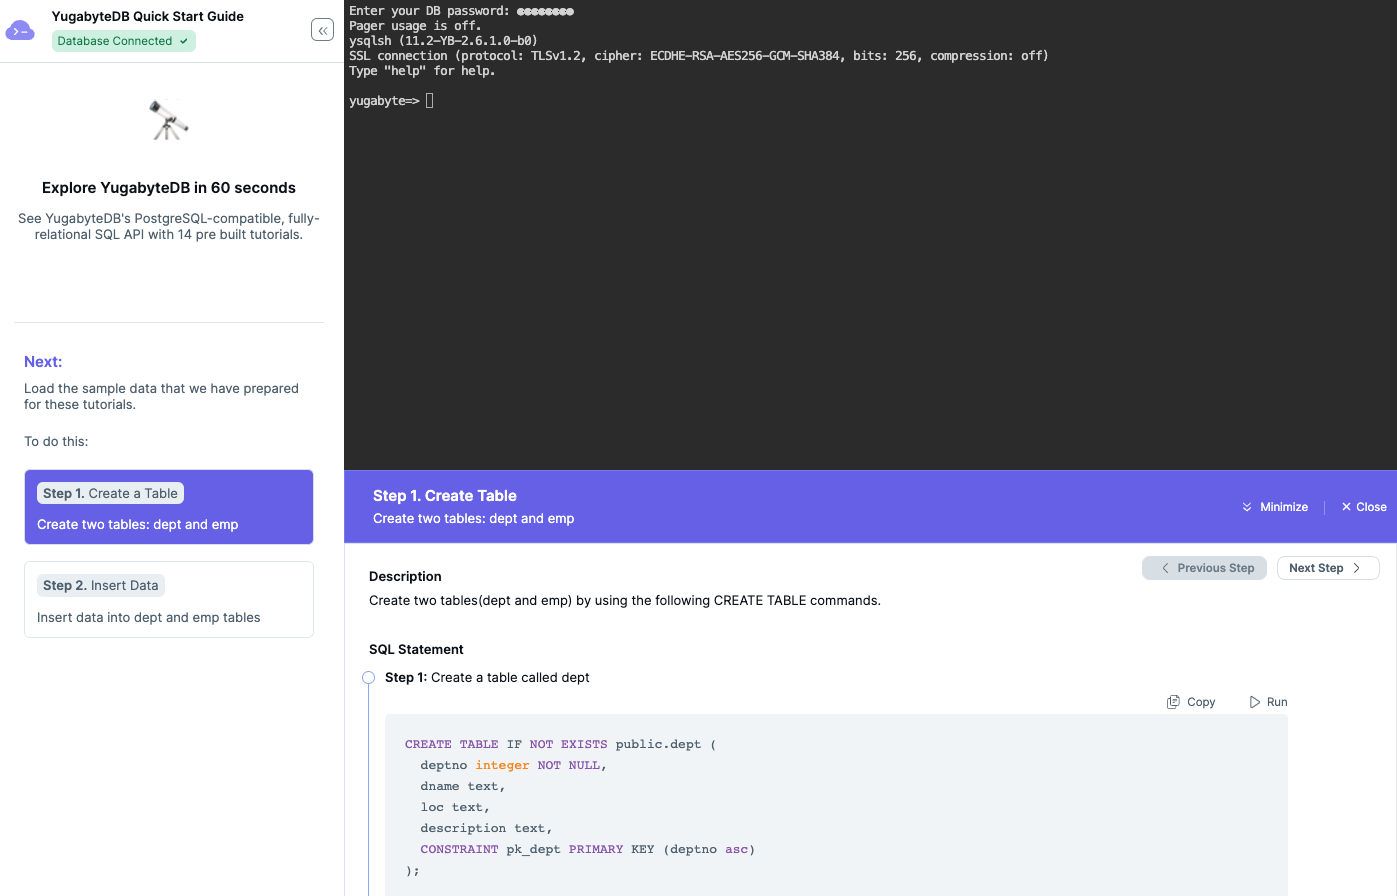Click the Description section heading
The image size is (1397, 896).
405,576
